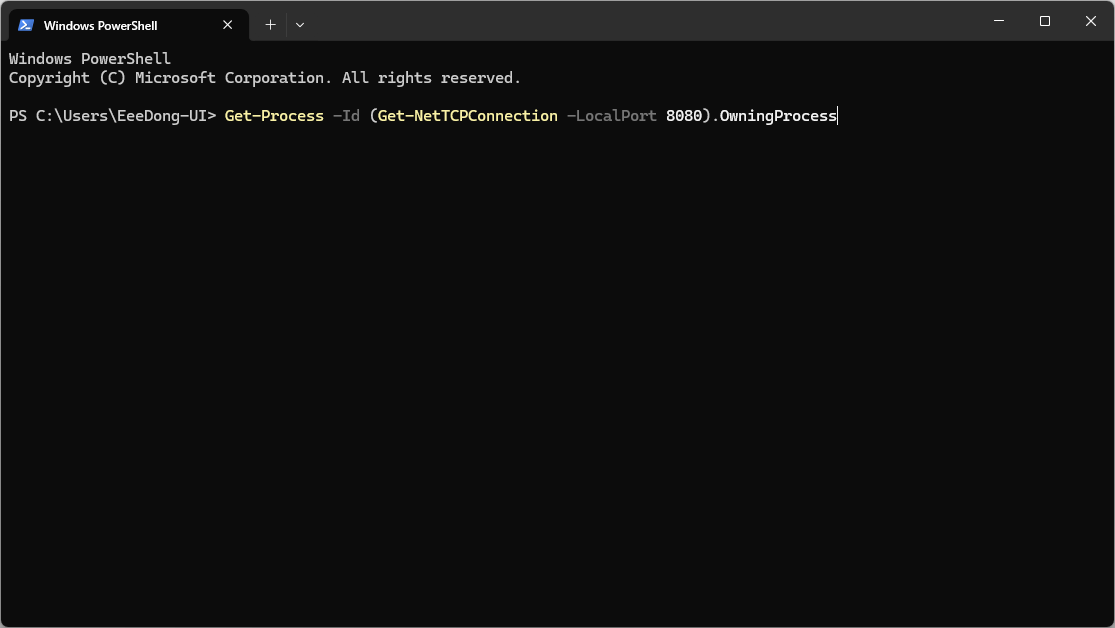Open a new tab with plus button

270,25
